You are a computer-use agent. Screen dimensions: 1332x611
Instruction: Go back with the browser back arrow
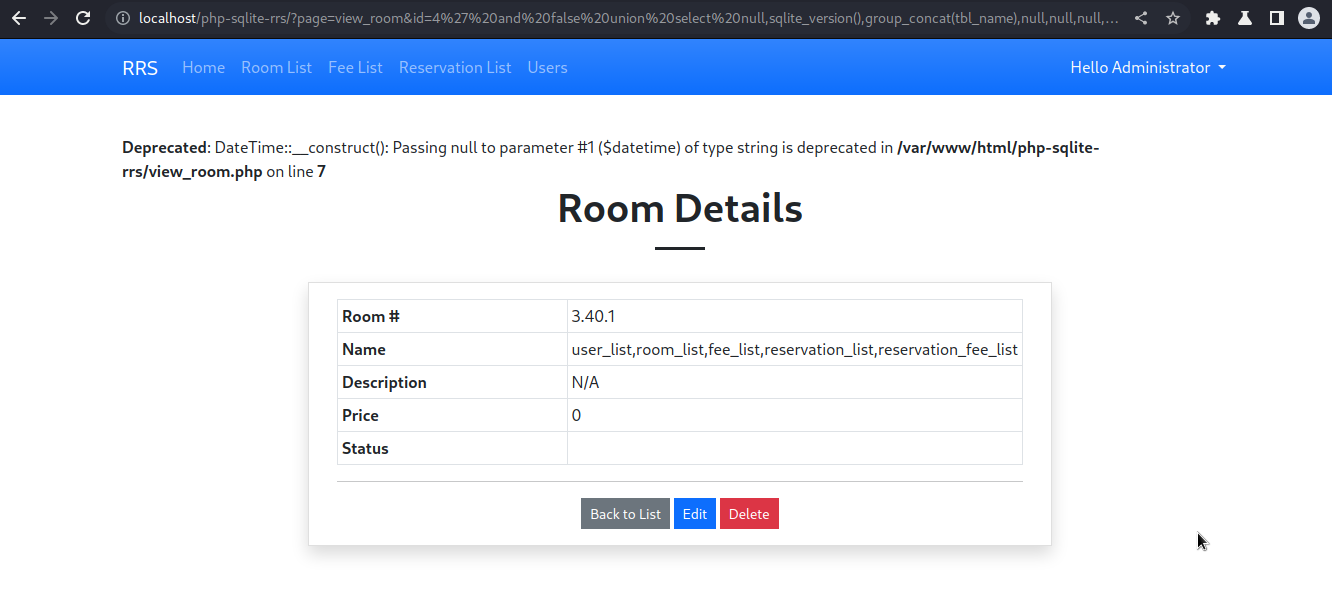18,18
